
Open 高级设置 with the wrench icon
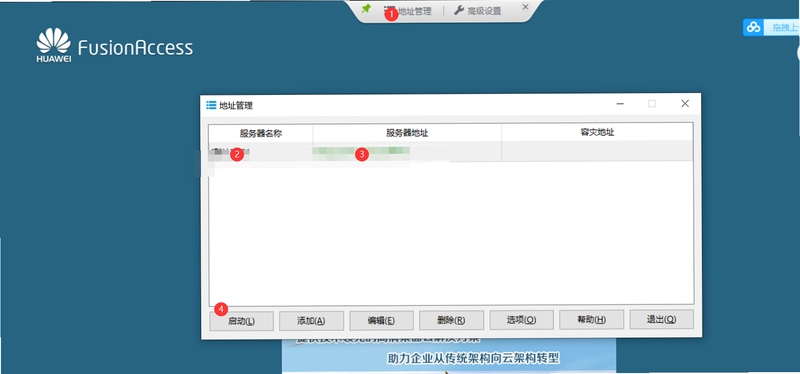(478, 11)
